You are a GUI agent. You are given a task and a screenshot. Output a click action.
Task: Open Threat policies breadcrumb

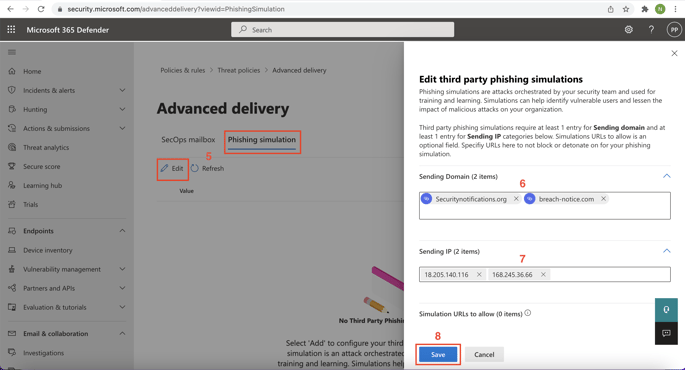tap(239, 70)
